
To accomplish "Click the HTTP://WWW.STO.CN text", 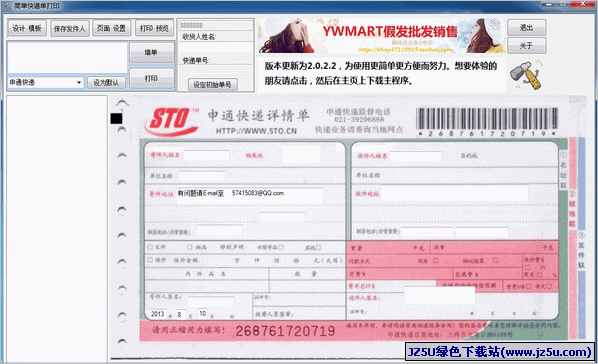I will click(x=256, y=131).
